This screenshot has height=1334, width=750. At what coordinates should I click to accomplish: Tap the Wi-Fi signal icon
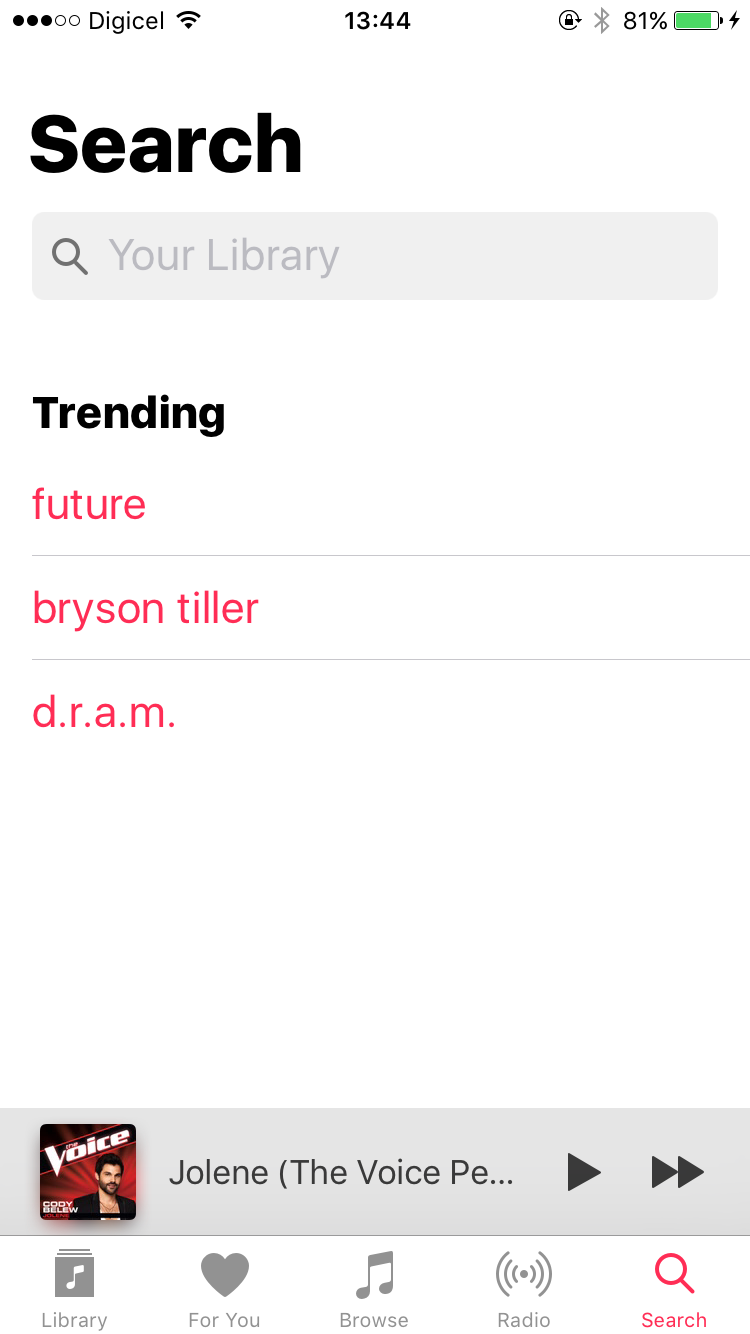click(x=187, y=21)
